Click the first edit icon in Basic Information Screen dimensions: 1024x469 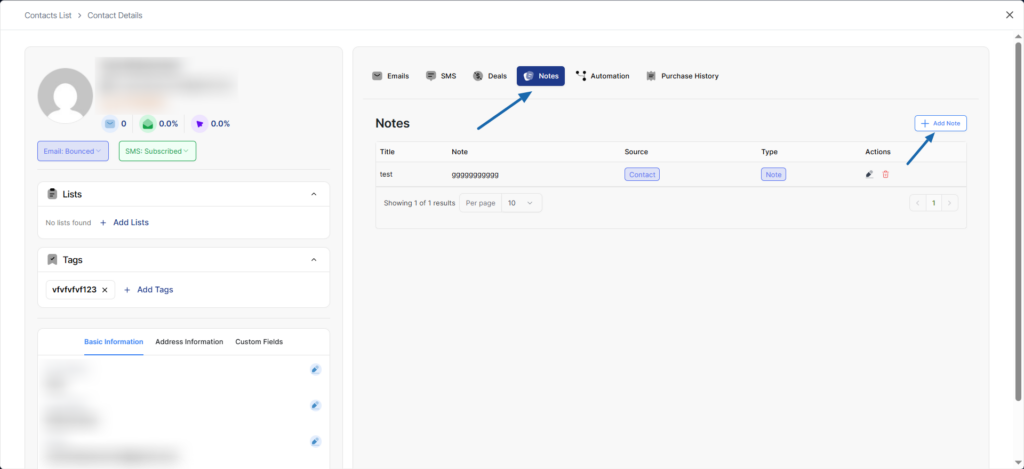pyautogui.click(x=315, y=369)
